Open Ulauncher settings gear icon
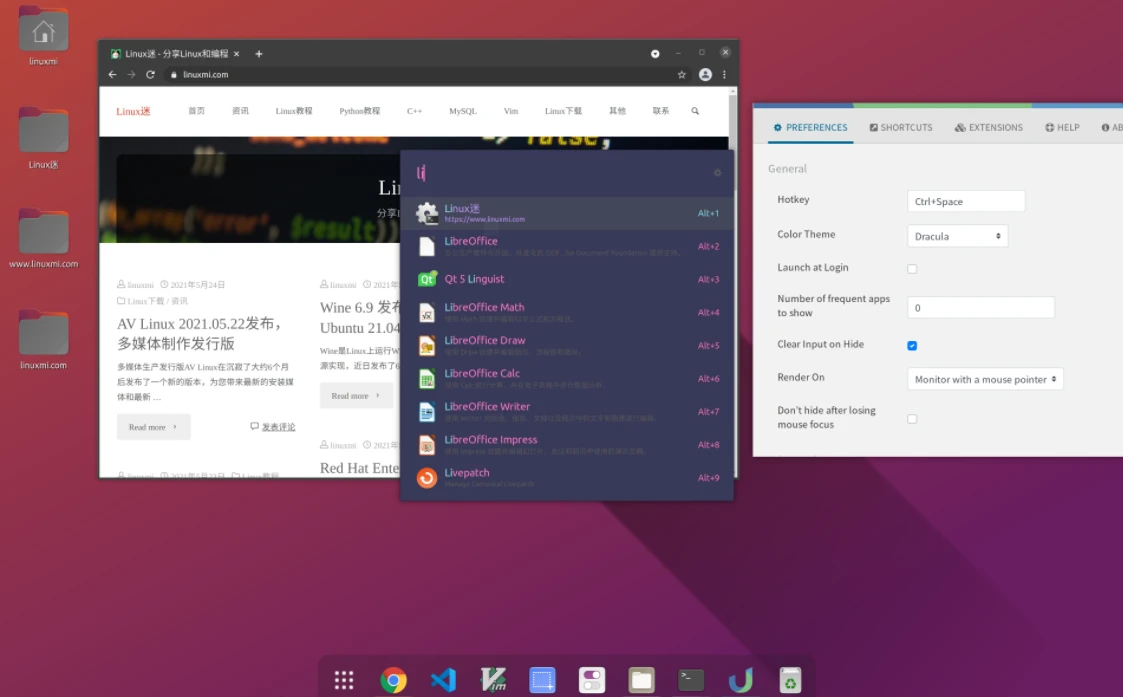This screenshot has width=1123, height=697. click(718, 172)
